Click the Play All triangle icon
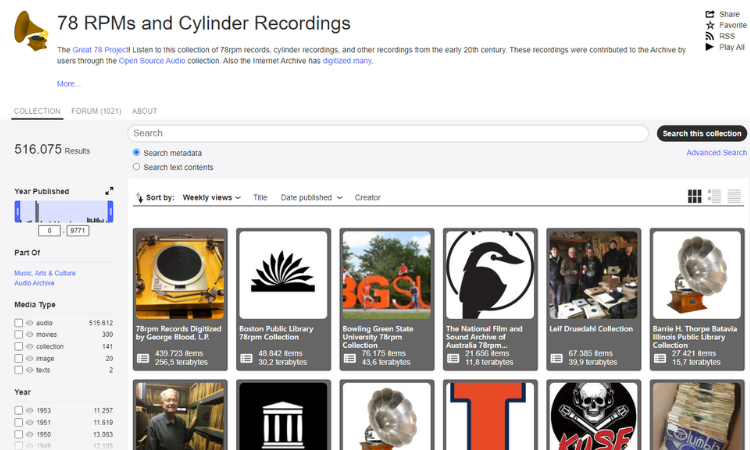The width and height of the screenshot is (750, 450). [x=710, y=47]
